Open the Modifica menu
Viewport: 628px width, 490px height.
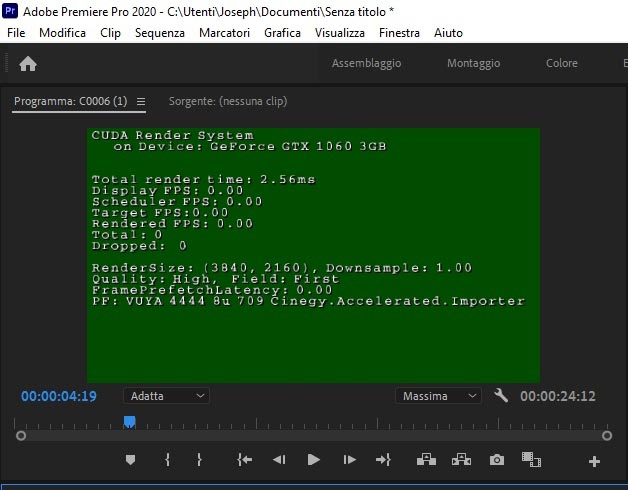62,33
